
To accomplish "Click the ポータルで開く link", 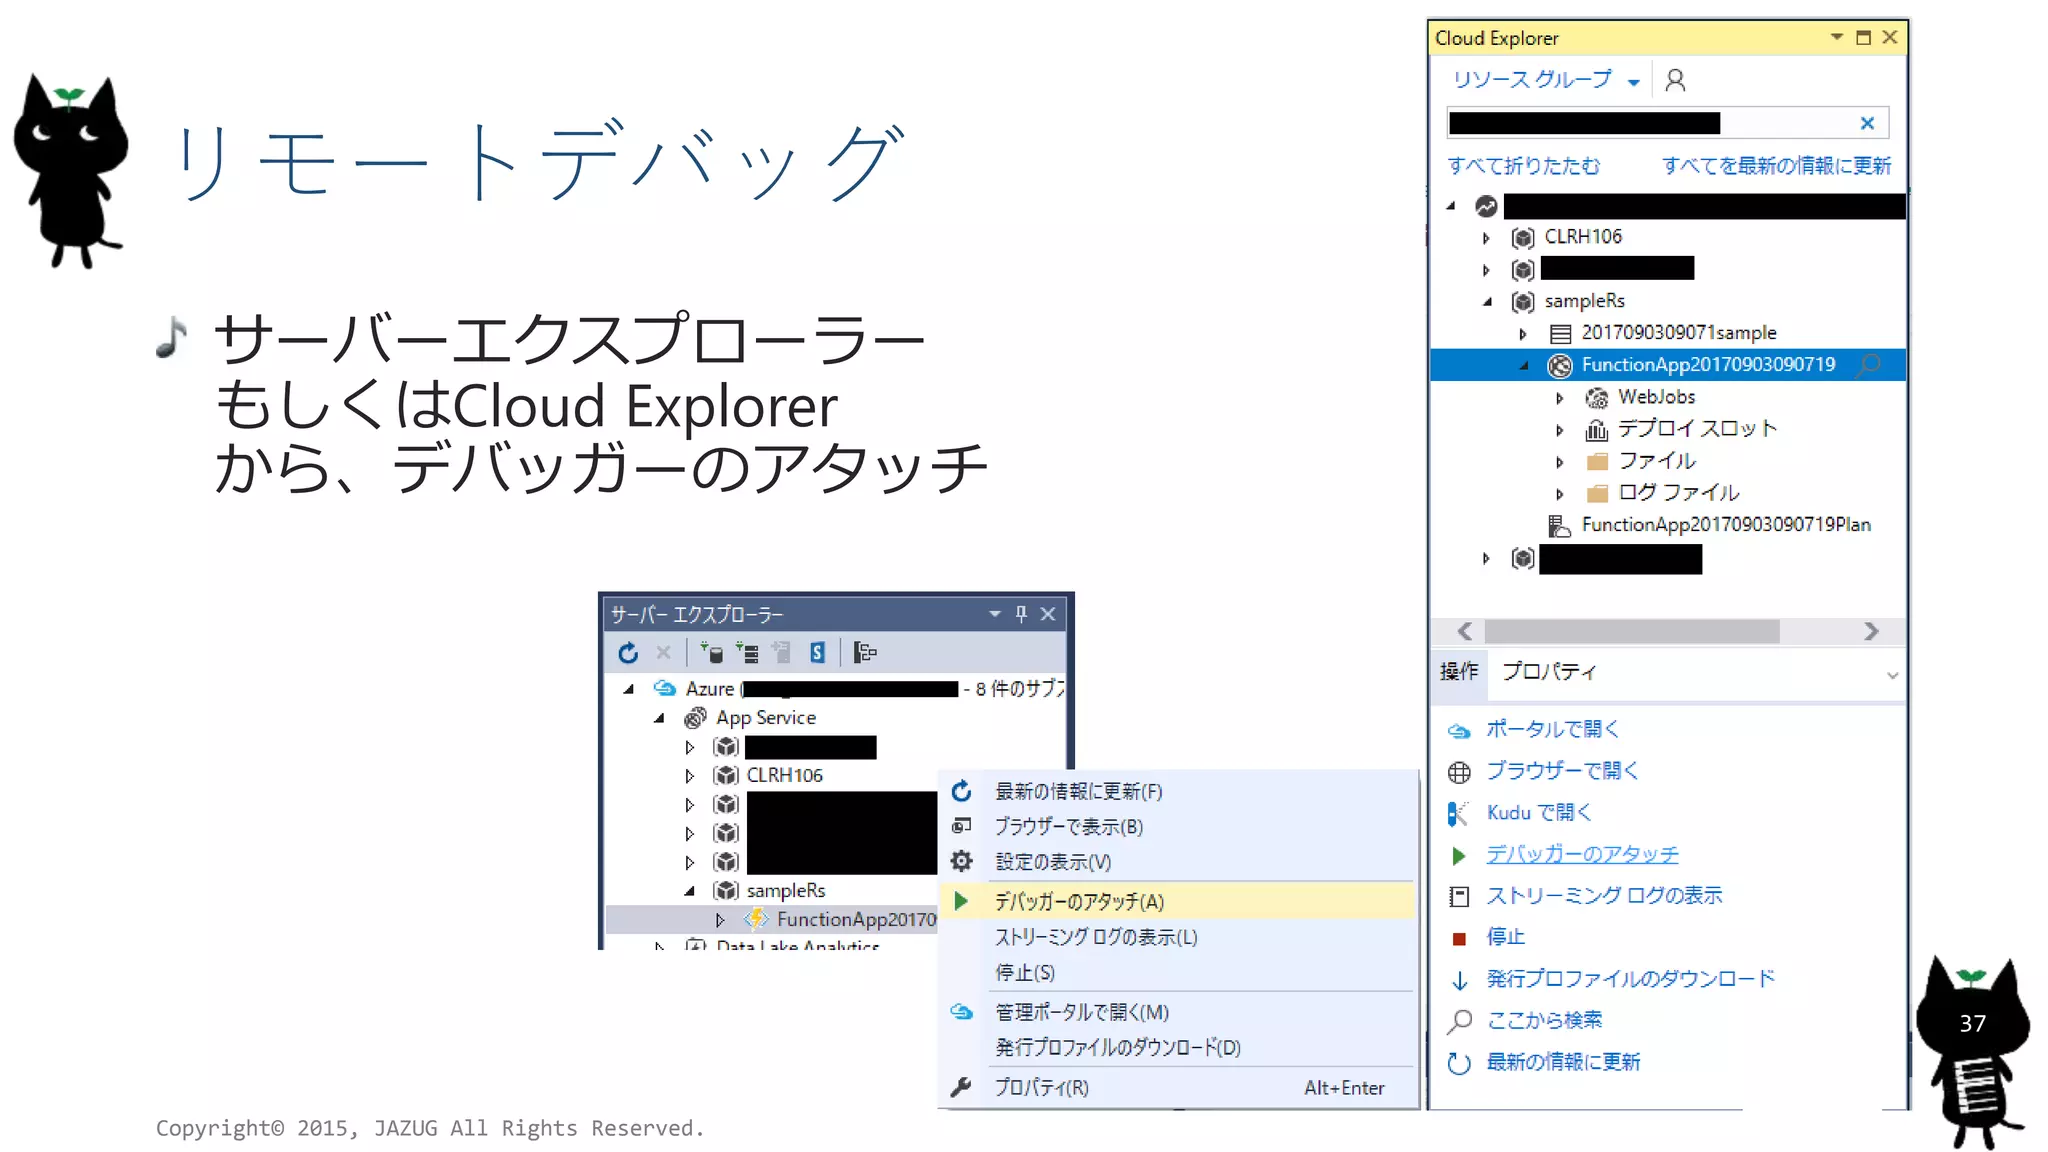I will coord(1553,729).
